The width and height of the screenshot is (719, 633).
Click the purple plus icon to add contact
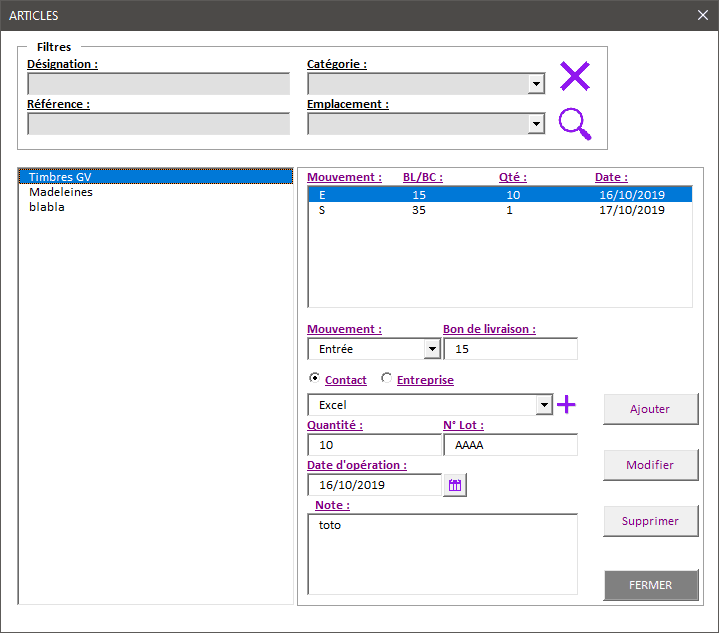[566, 404]
